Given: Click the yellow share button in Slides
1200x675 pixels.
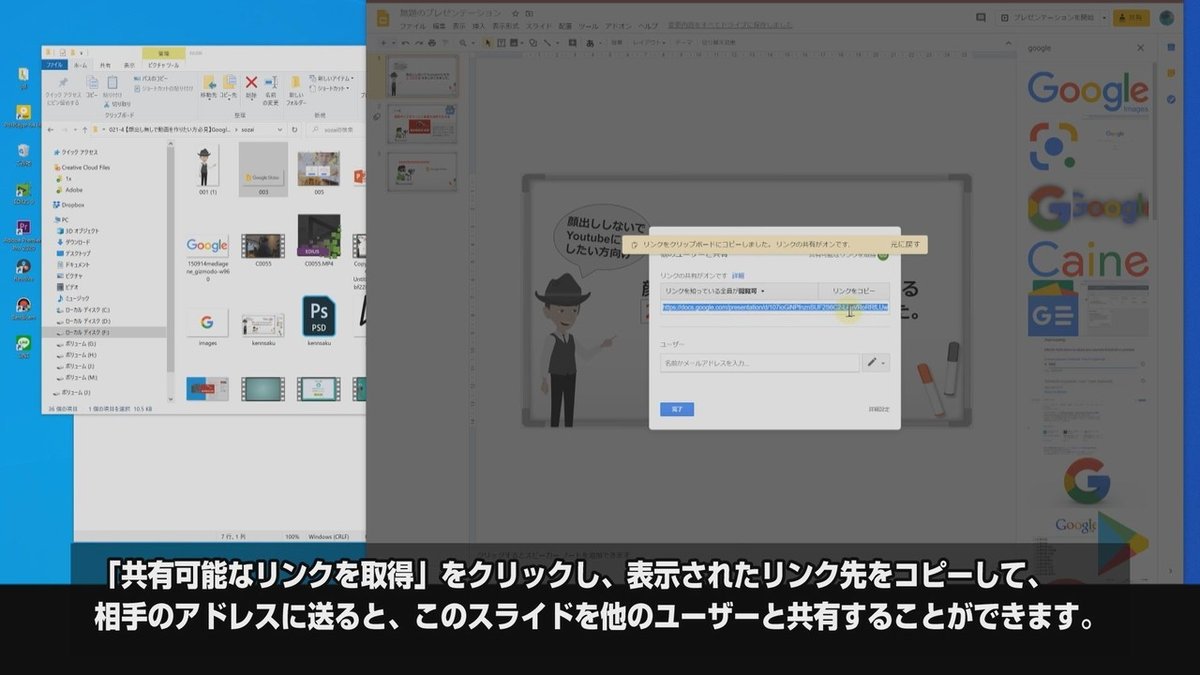Looking at the screenshot, I should coord(1131,18).
